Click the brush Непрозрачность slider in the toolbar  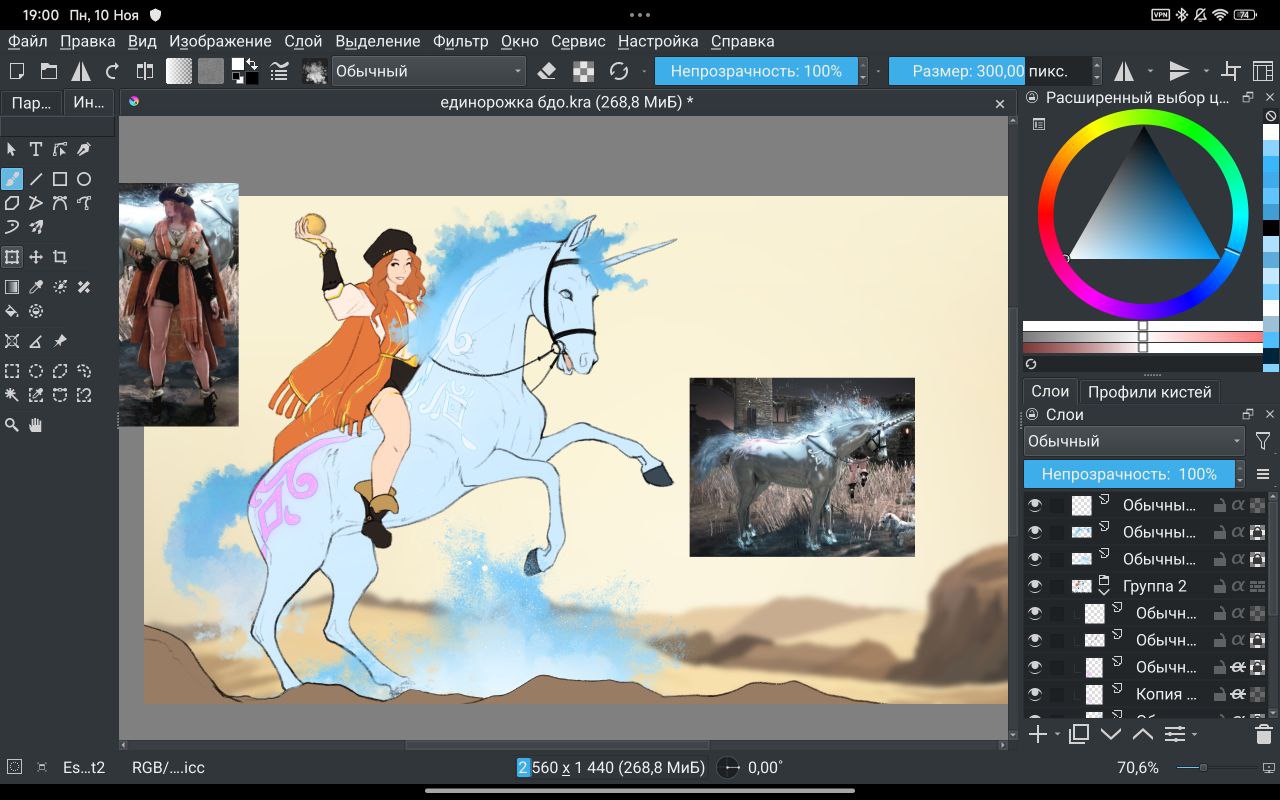[756, 71]
